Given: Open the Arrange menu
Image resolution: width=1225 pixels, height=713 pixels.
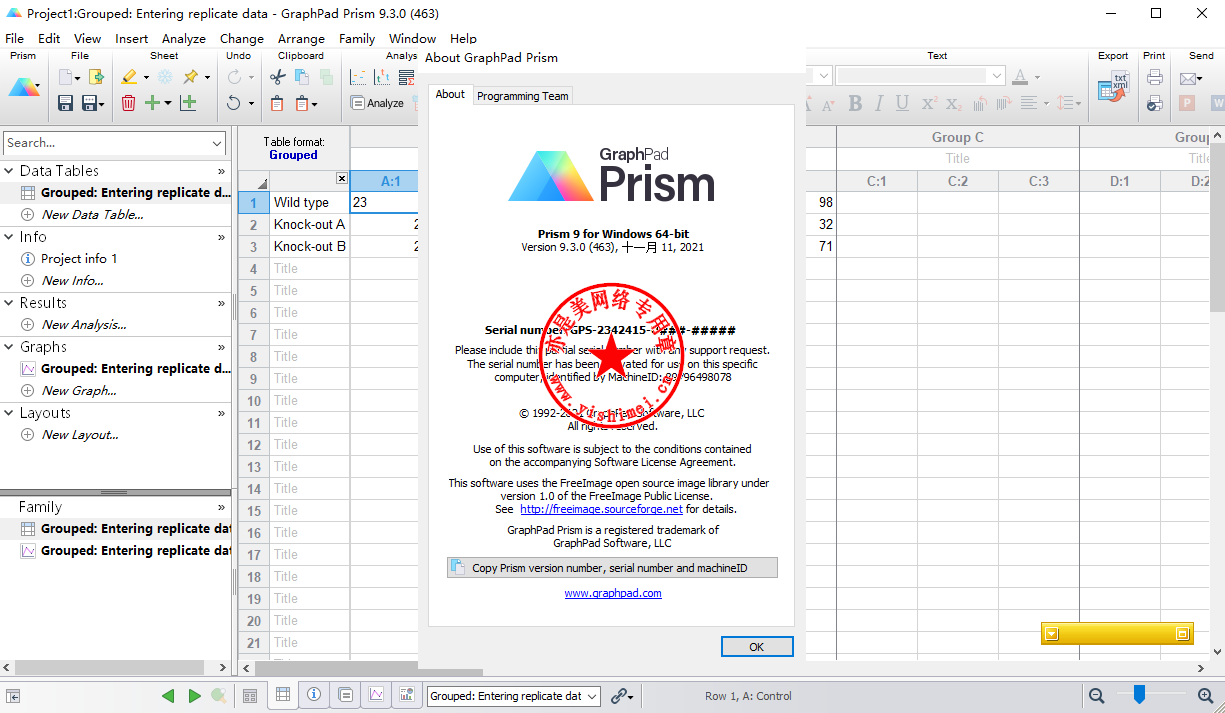Looking at the screenshot, I should (301, 39).
